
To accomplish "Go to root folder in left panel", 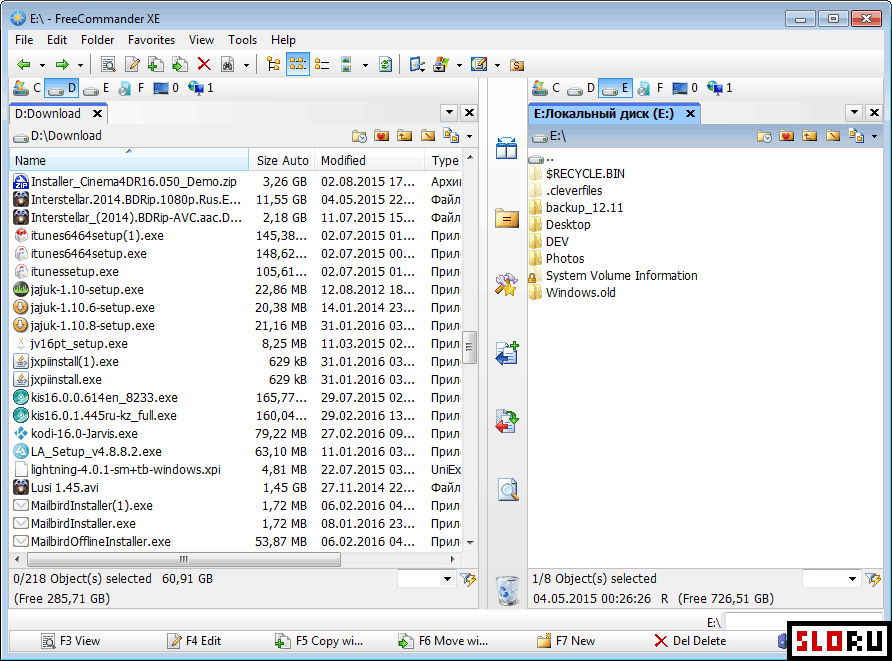I will click(x=428, y=136).
